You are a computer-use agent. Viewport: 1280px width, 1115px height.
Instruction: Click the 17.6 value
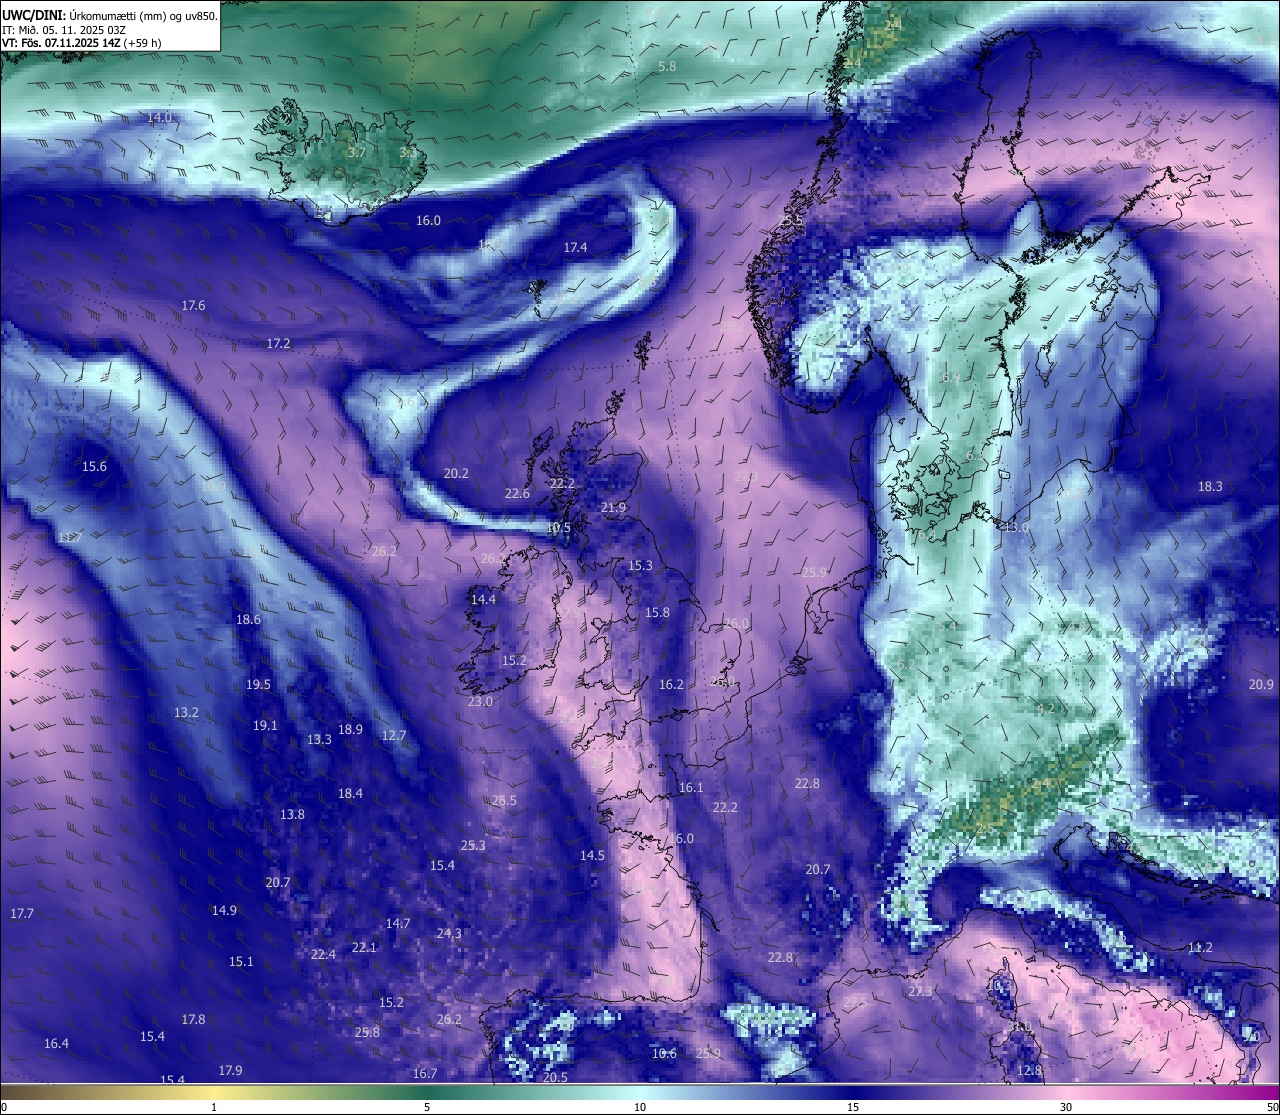(193, 306)
